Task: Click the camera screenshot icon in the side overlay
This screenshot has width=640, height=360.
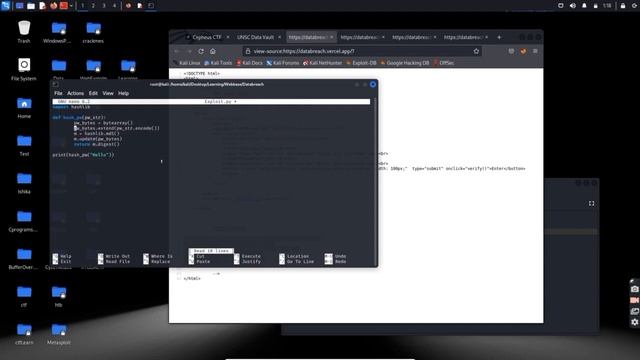Action: pos(634,289)
